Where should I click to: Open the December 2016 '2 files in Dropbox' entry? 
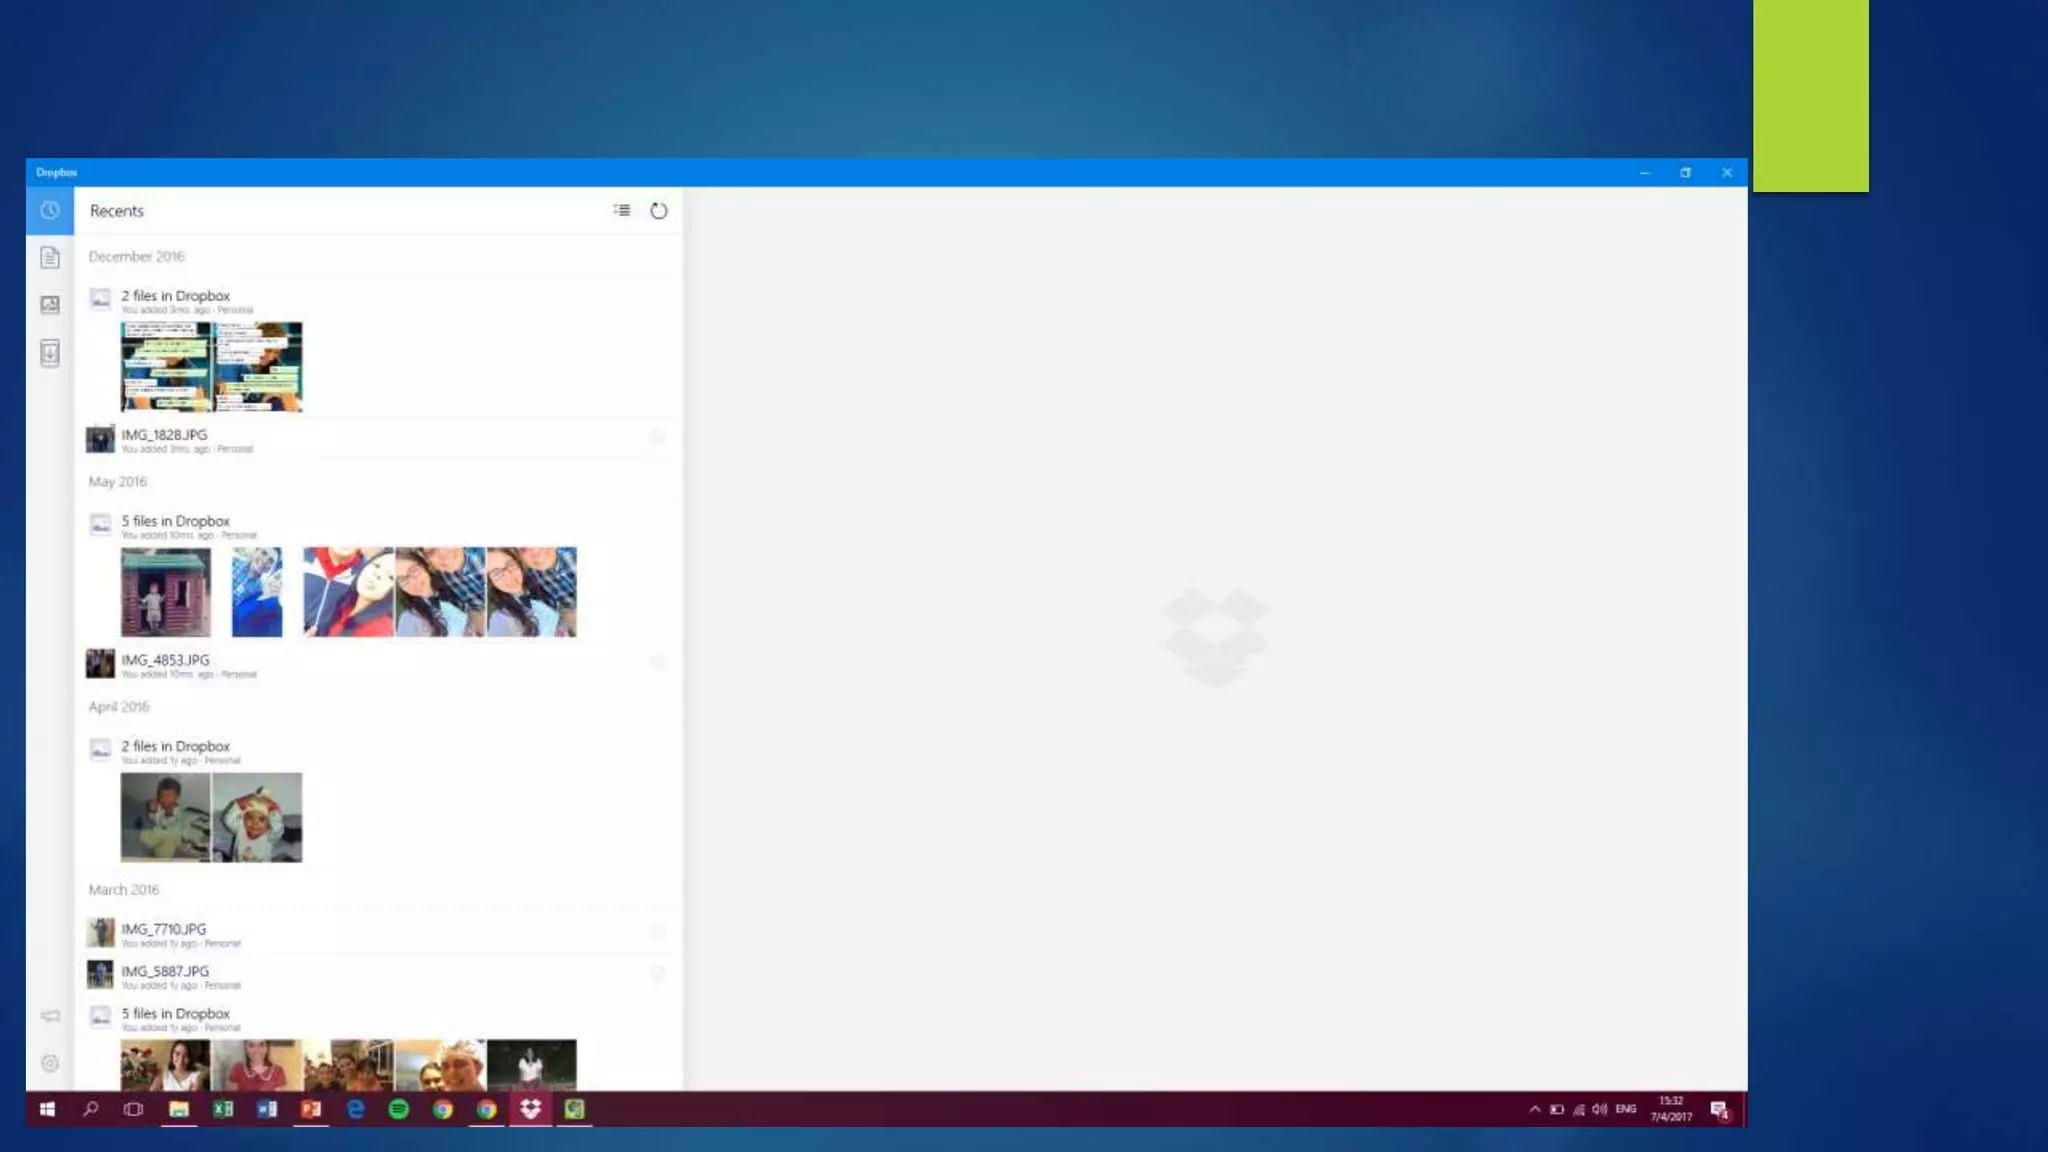click(175, 296)
